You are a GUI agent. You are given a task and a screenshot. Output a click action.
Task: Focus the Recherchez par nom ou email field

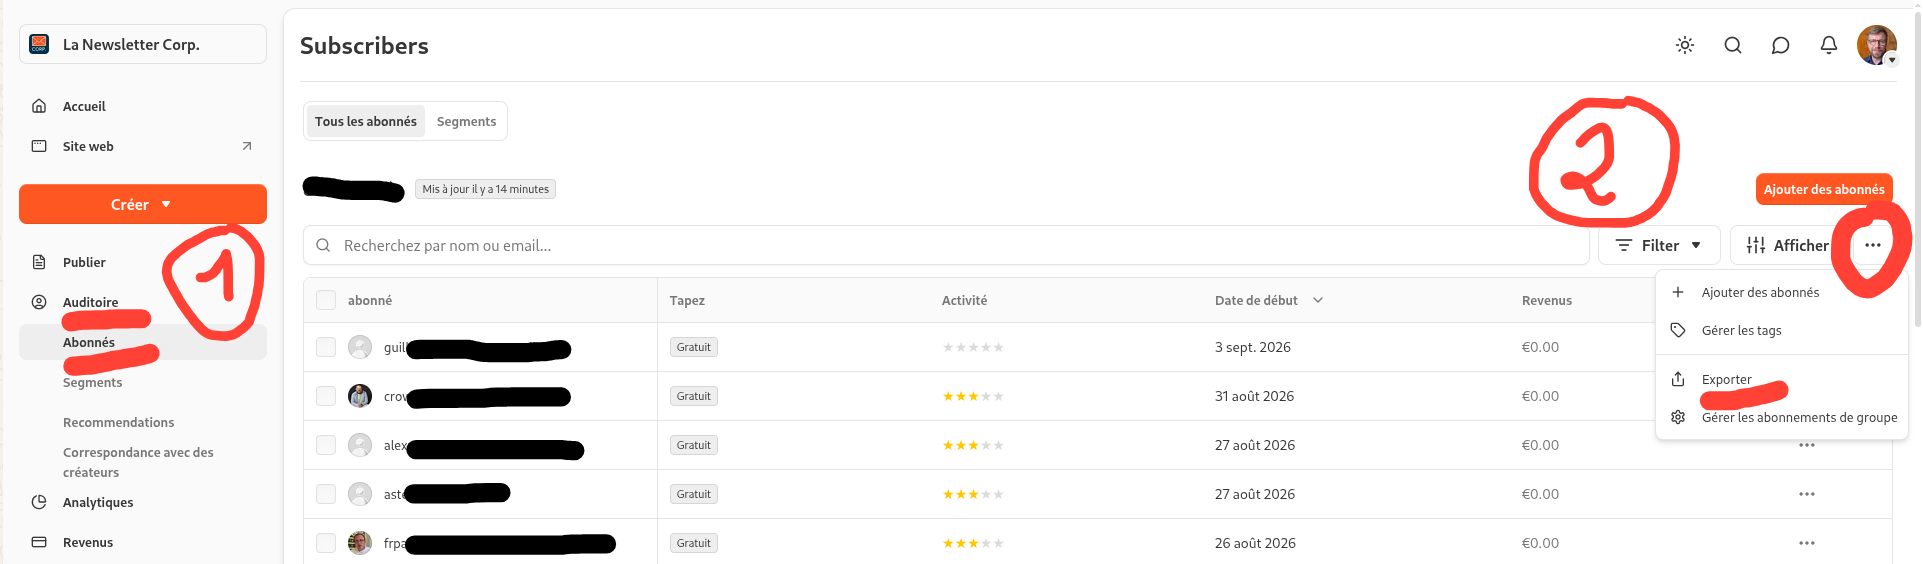(946, 245)
